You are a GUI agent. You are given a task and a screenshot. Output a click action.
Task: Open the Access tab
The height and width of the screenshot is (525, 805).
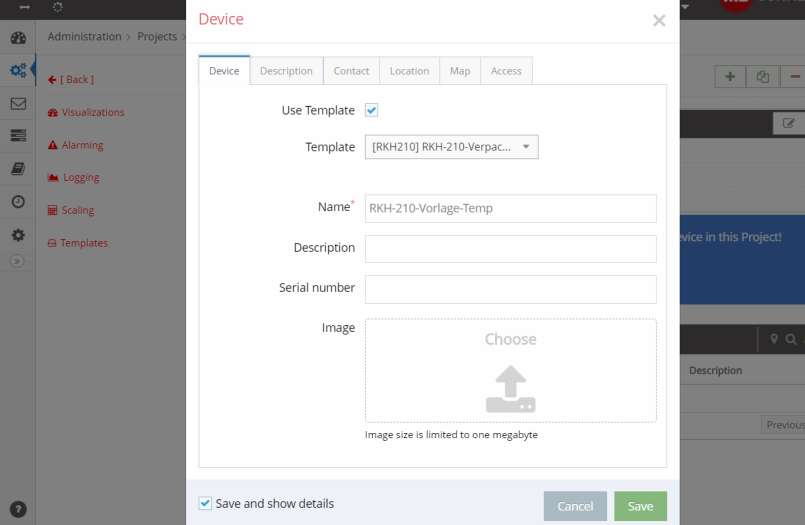pos(506,71)
